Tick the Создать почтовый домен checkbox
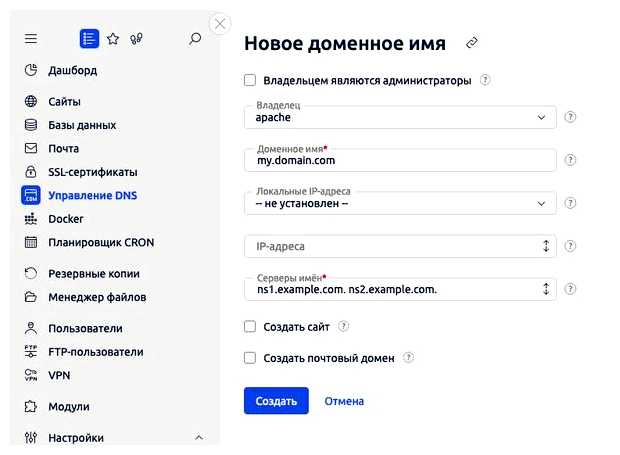Image resolution: width=620 pixels, height=455 pixels. pos(250,358)
